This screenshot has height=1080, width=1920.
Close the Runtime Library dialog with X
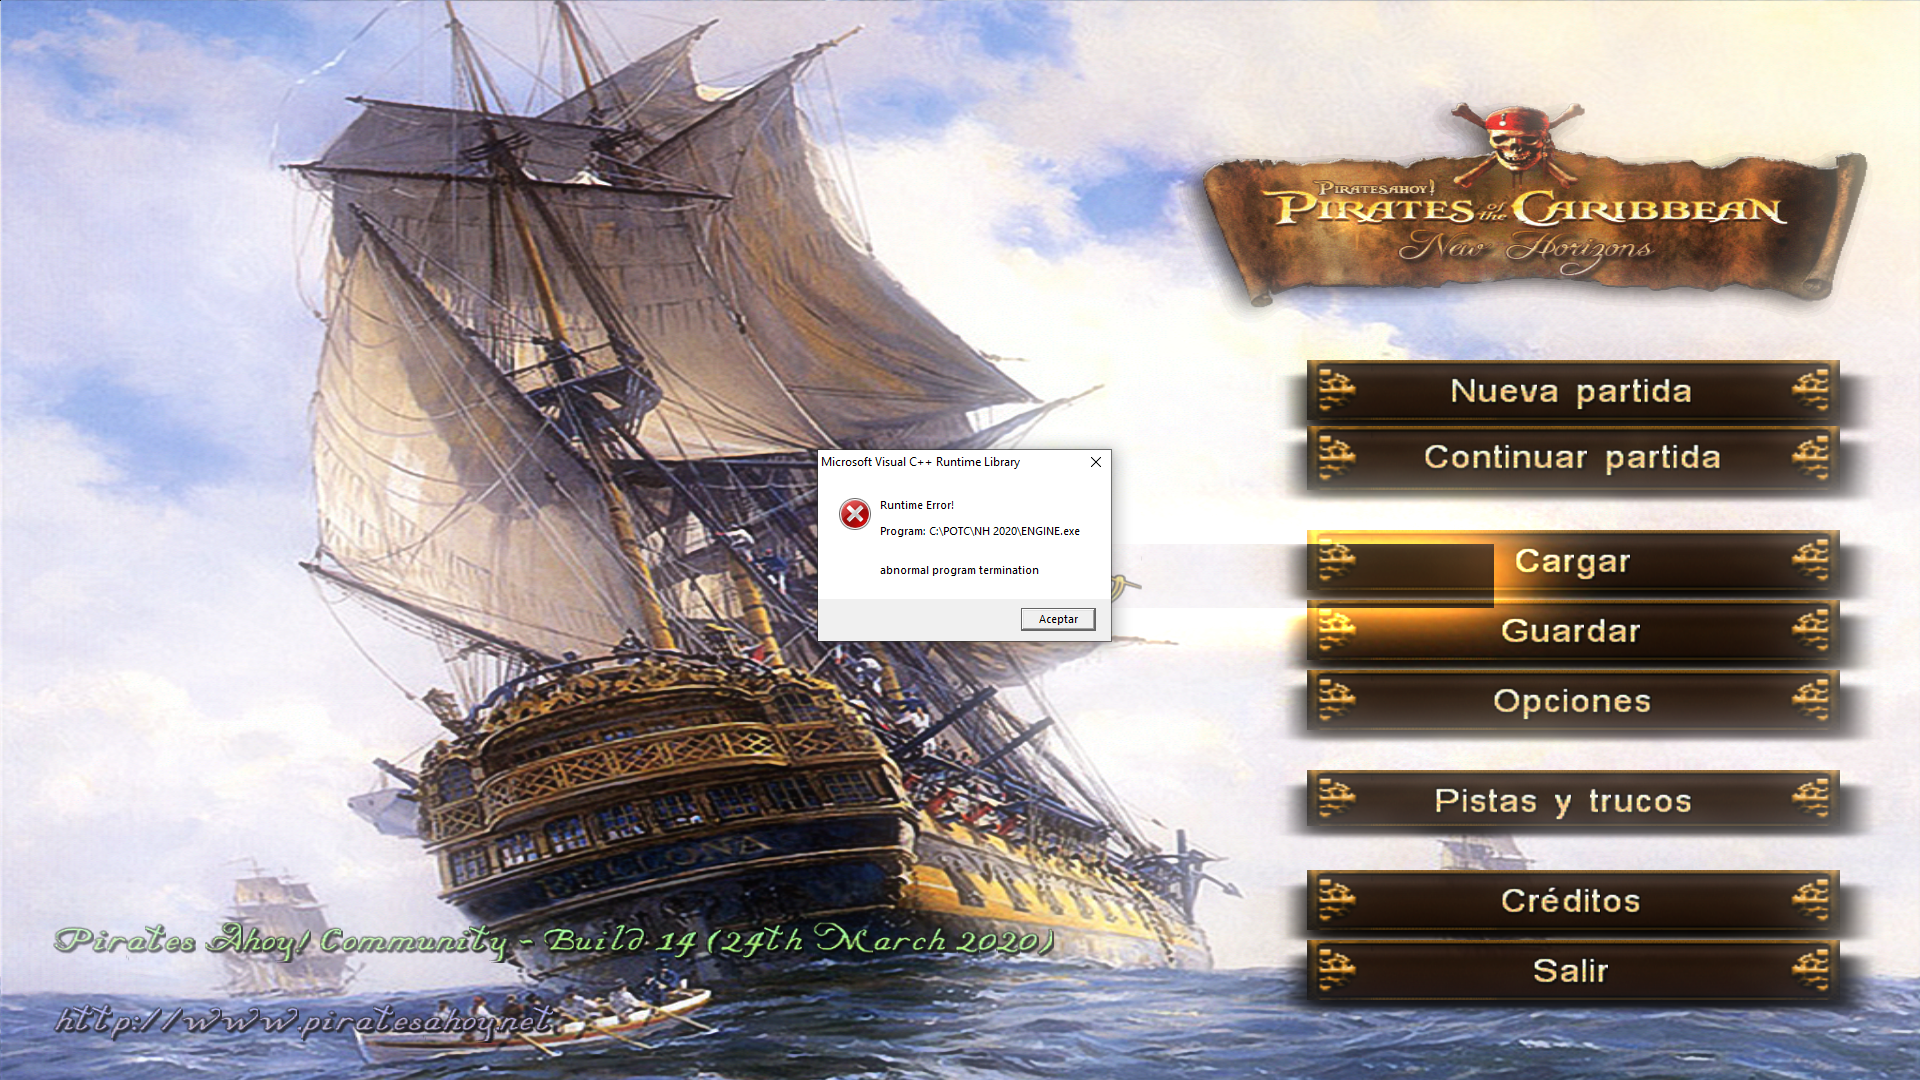1096,462
